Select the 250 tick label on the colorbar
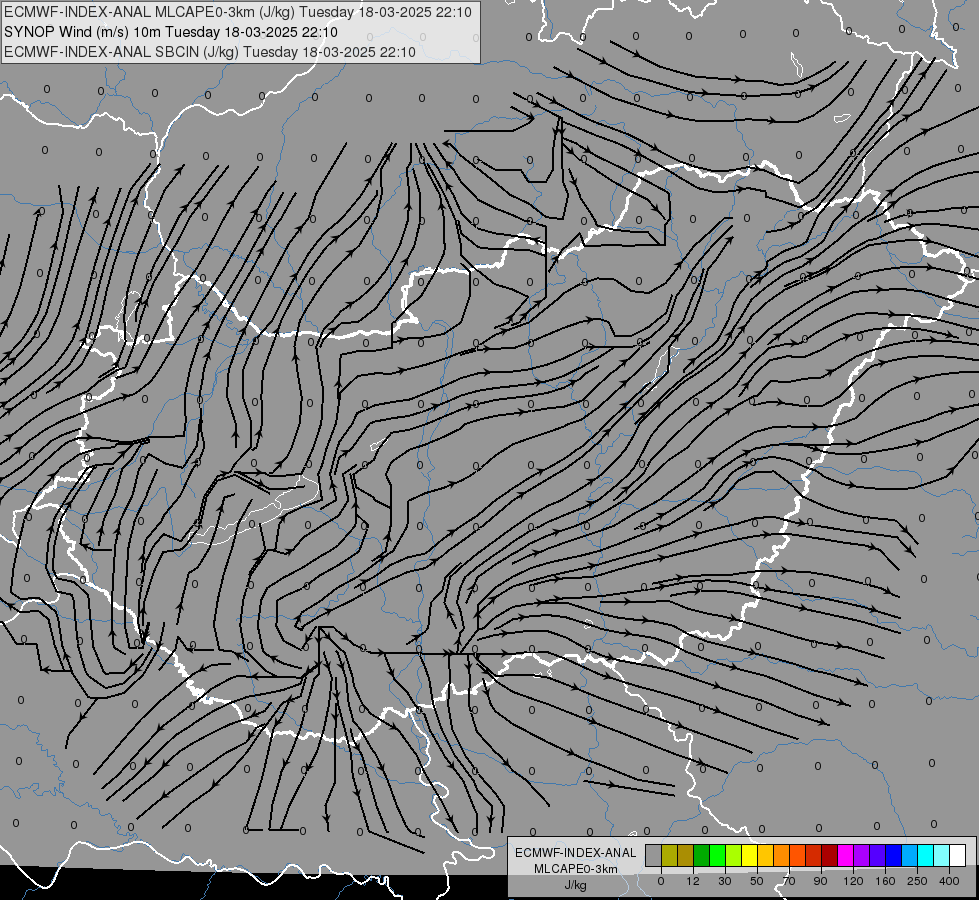Viewport: 979px width, 900px height. pos(917,881)
